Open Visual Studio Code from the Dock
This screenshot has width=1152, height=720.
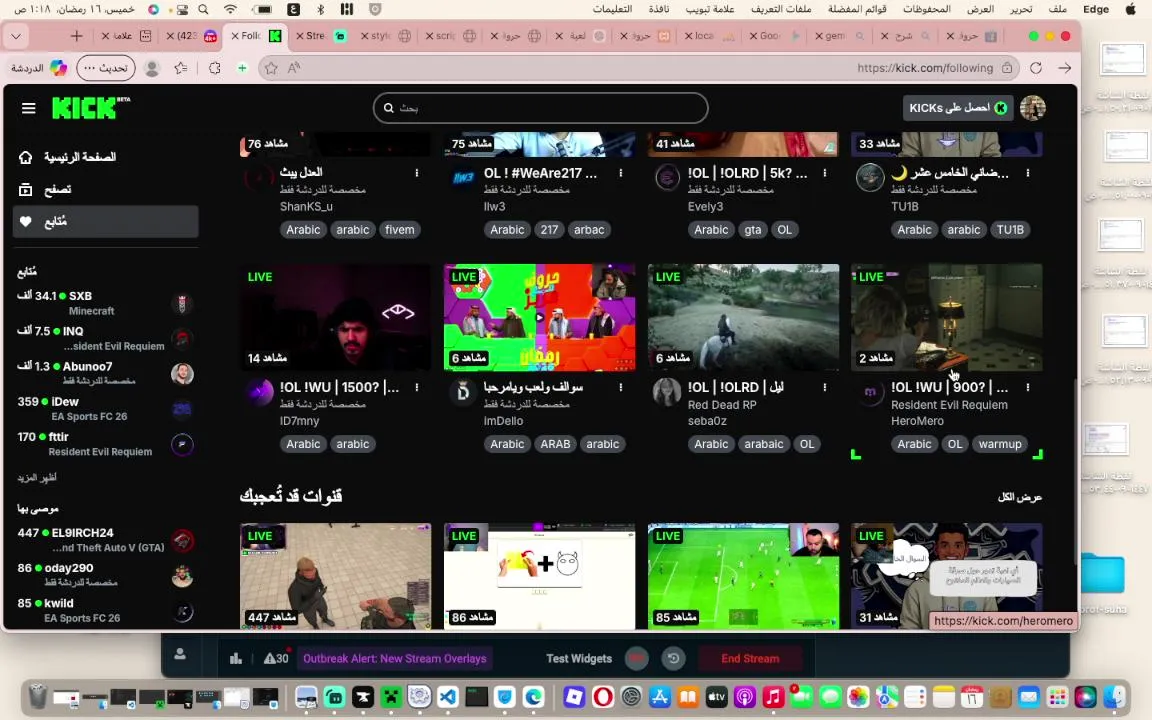pos(448,696)
